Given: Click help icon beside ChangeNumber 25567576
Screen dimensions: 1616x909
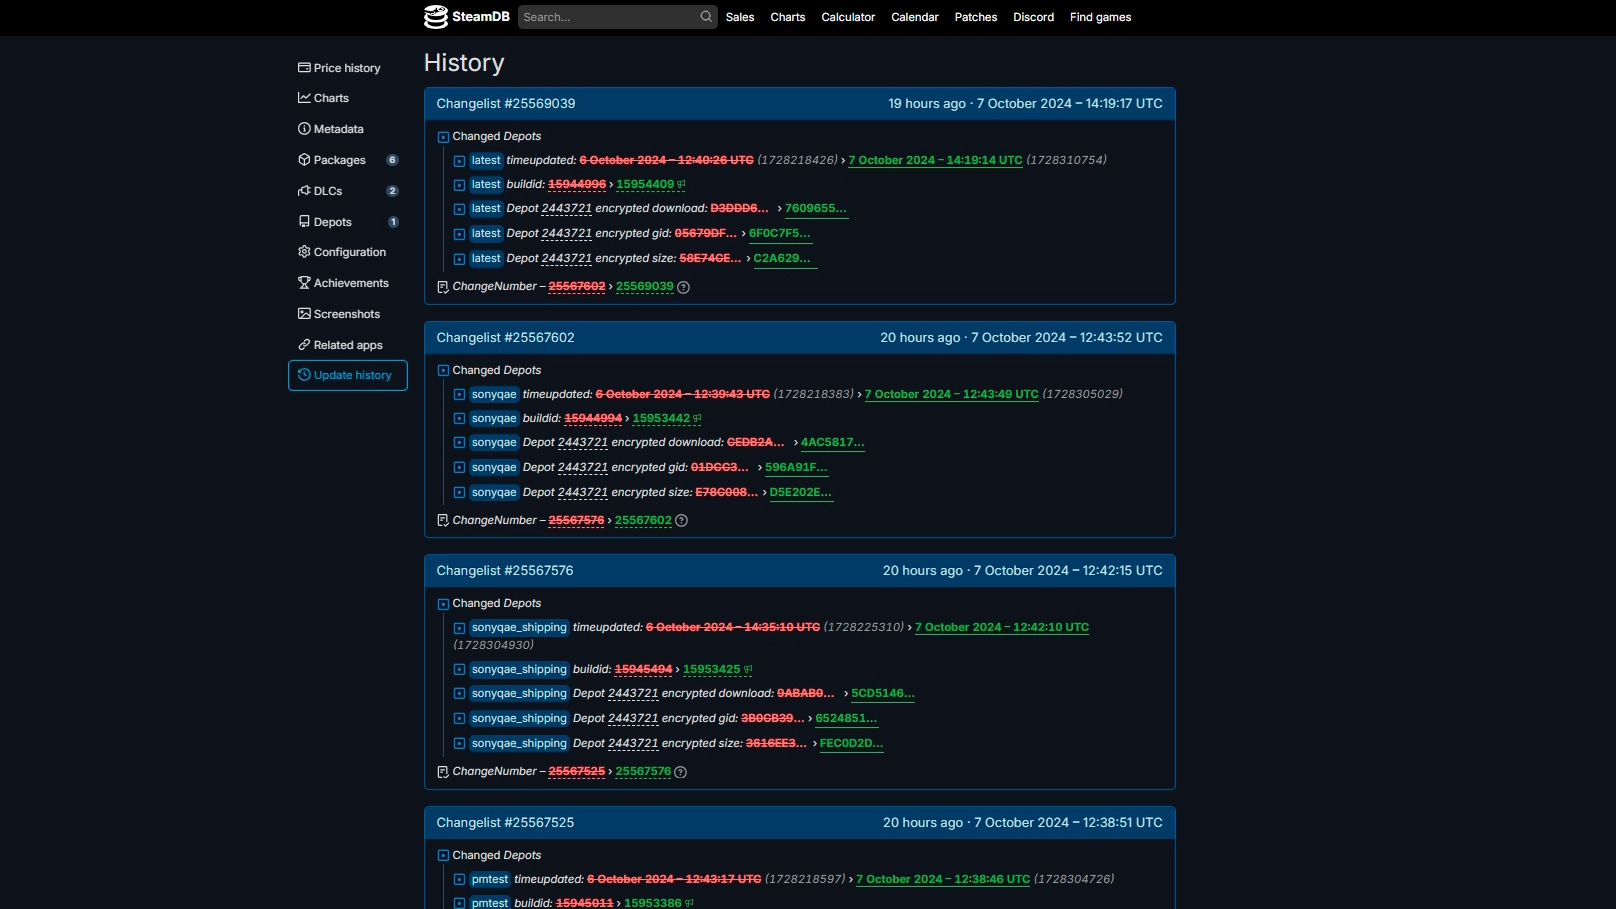Looking at the screenshot, I should (x=681, y=772).
